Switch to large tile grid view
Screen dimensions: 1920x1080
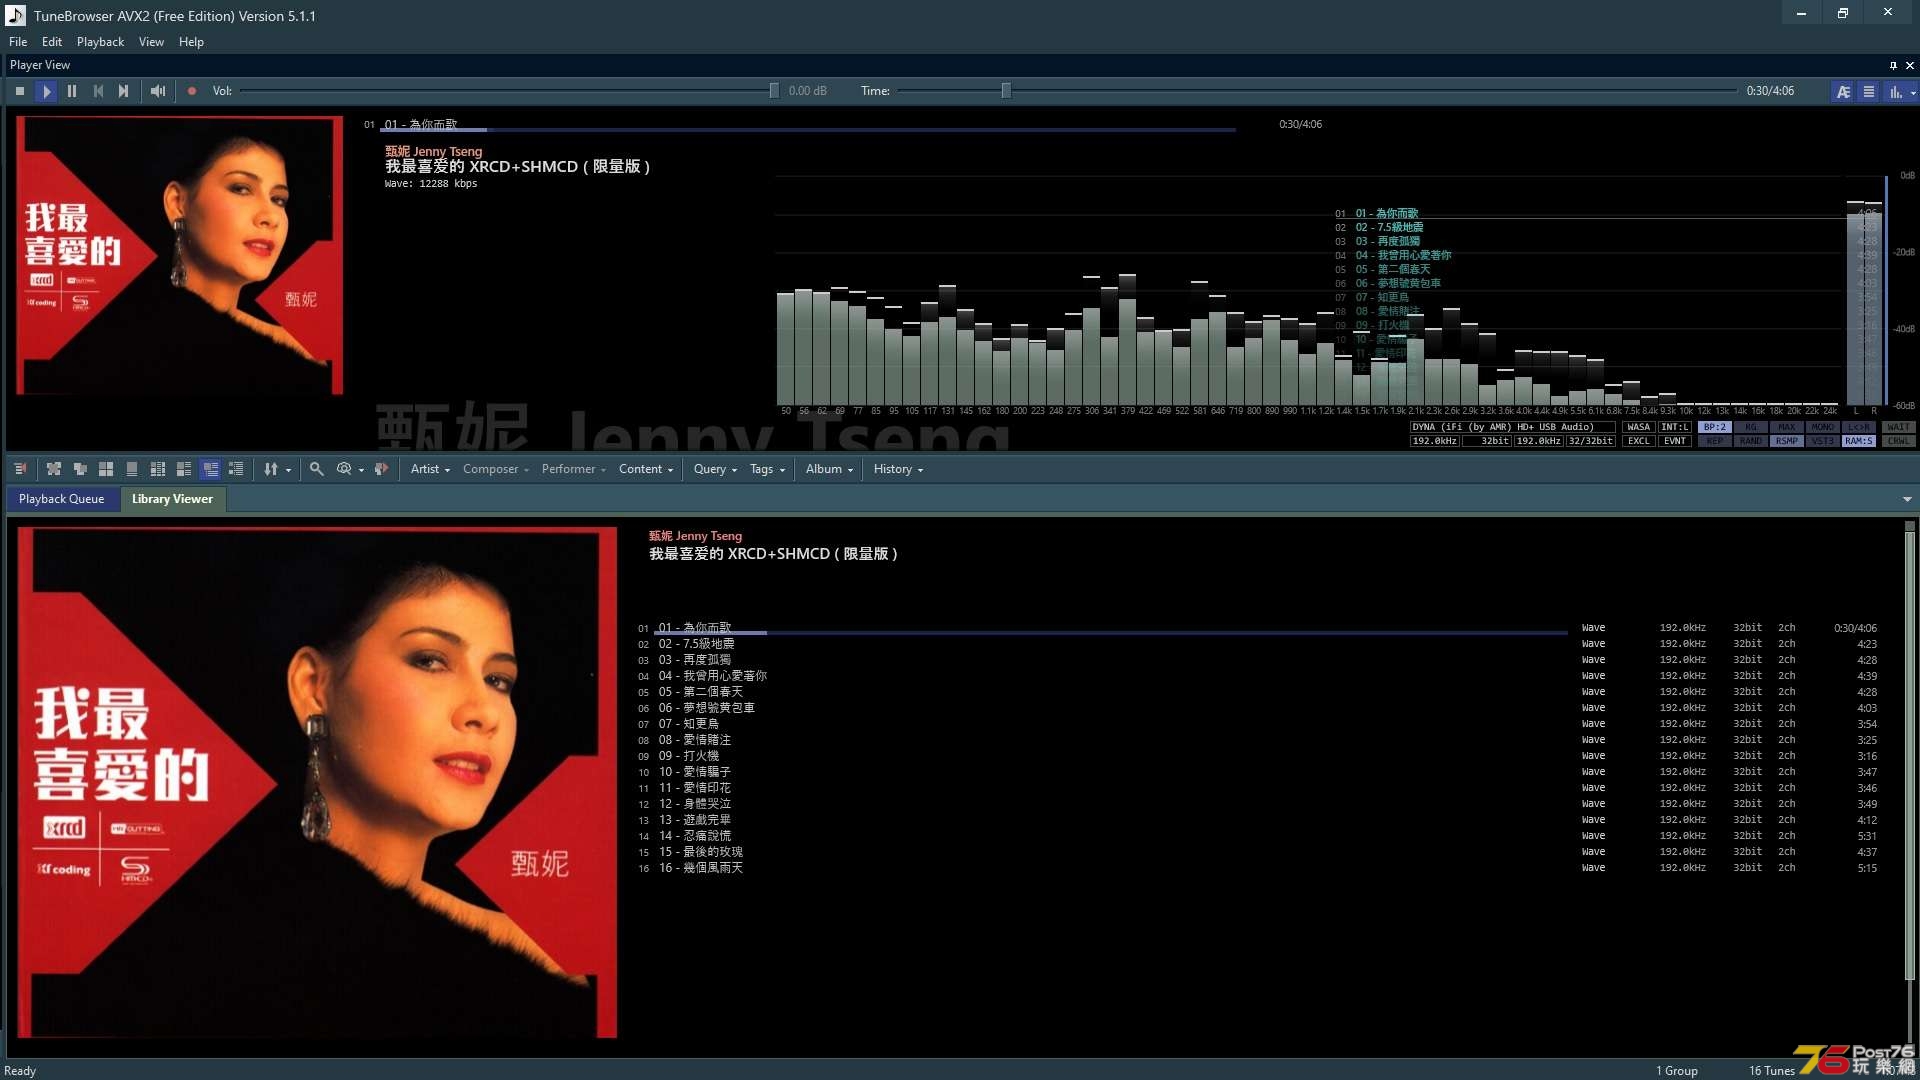click(106, 469)
